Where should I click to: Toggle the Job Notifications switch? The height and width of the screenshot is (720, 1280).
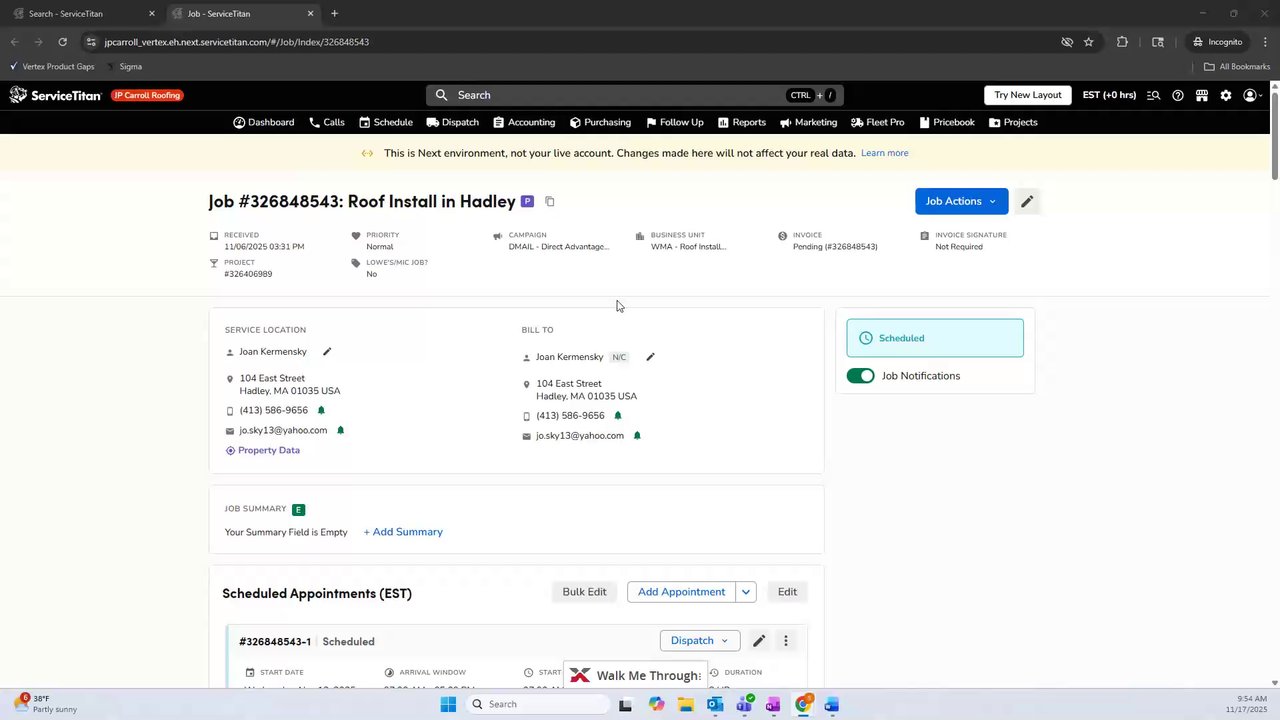point(860,376)
